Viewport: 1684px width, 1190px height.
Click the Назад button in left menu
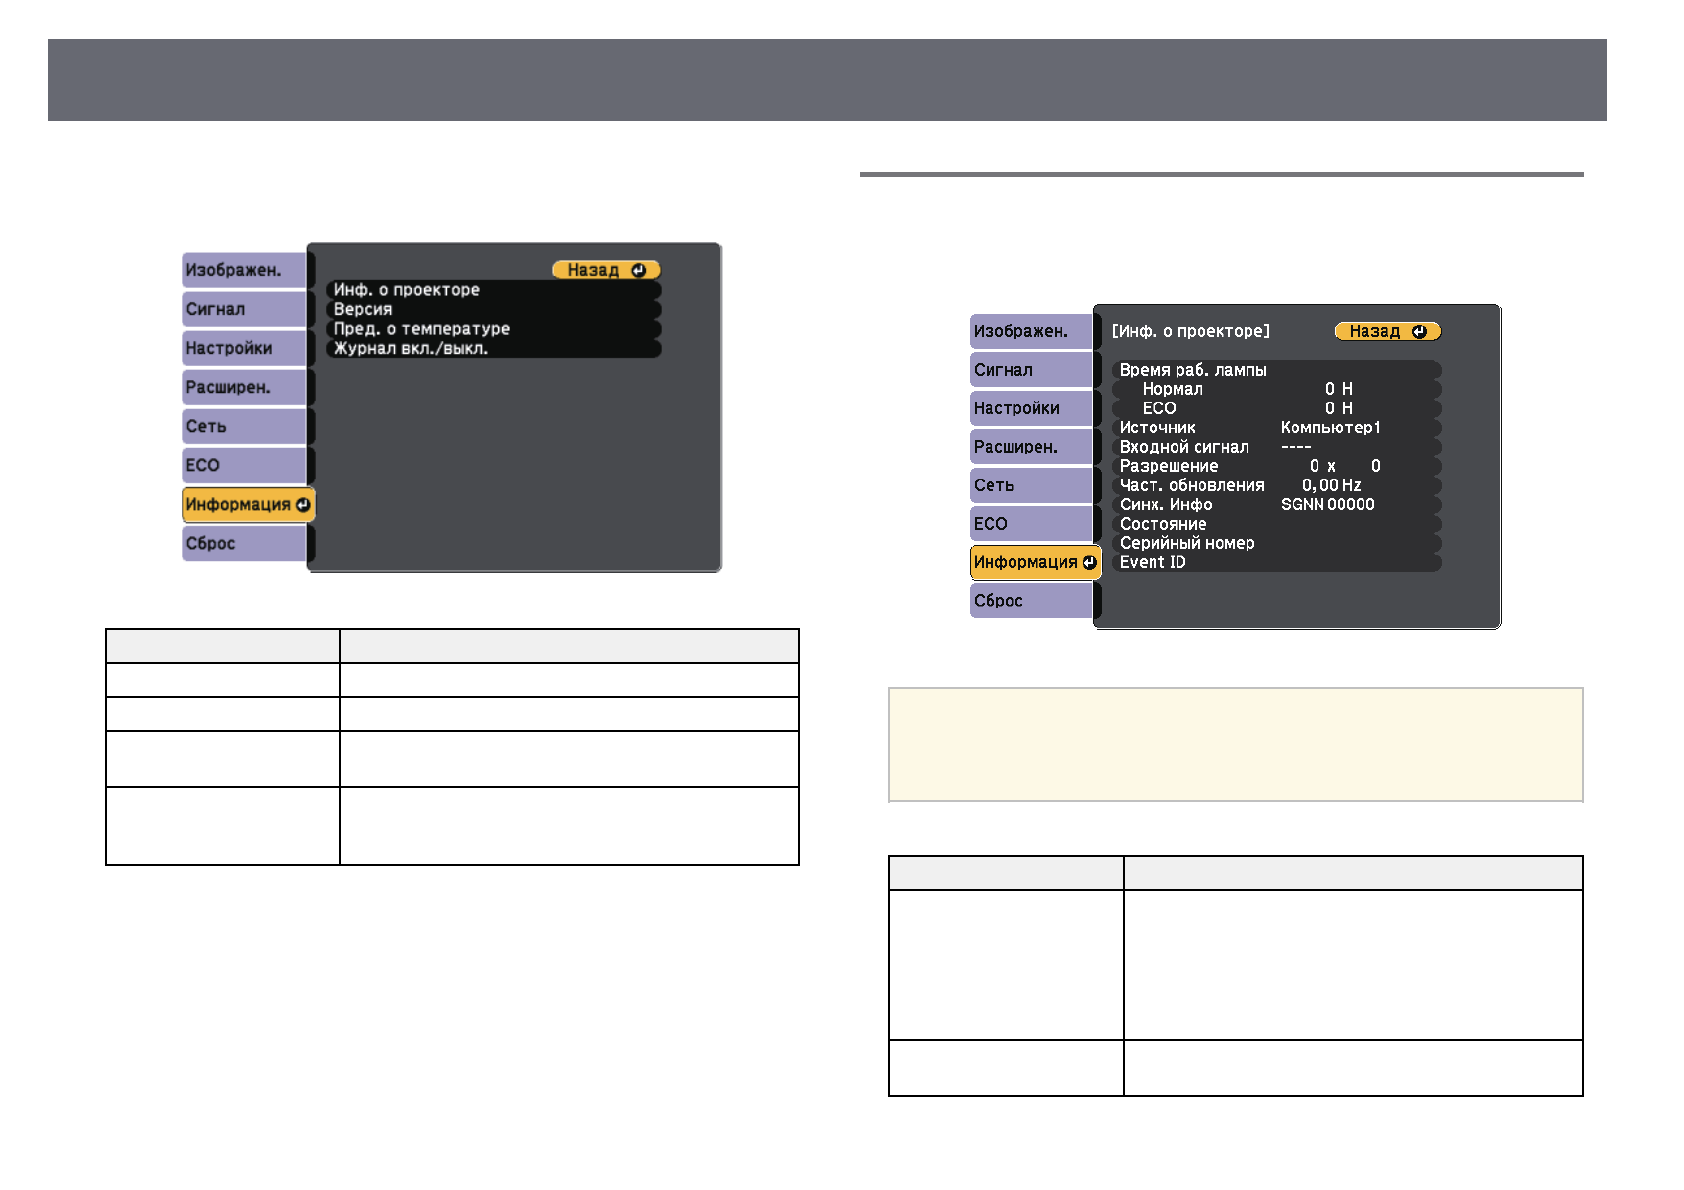[x=605, y=270]
